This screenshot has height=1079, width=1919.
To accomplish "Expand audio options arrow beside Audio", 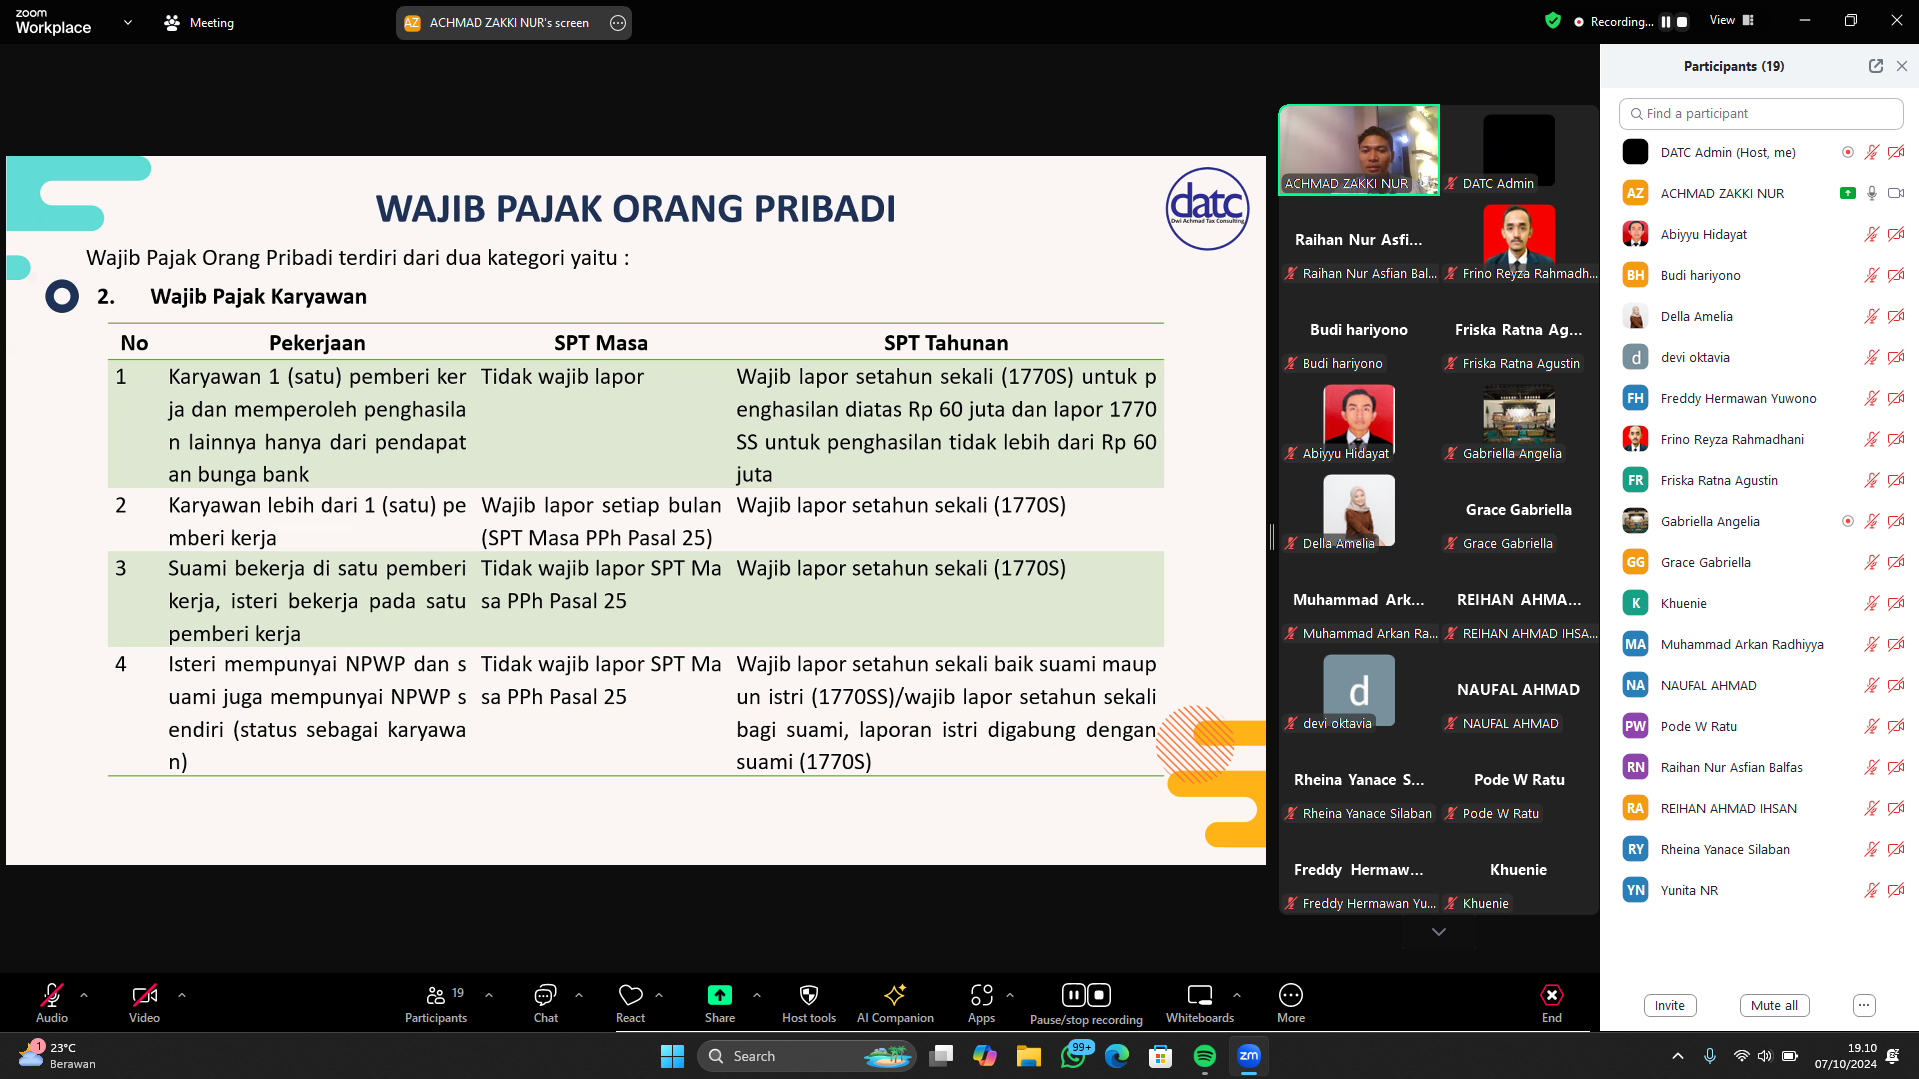I will [x=84, y=995].
